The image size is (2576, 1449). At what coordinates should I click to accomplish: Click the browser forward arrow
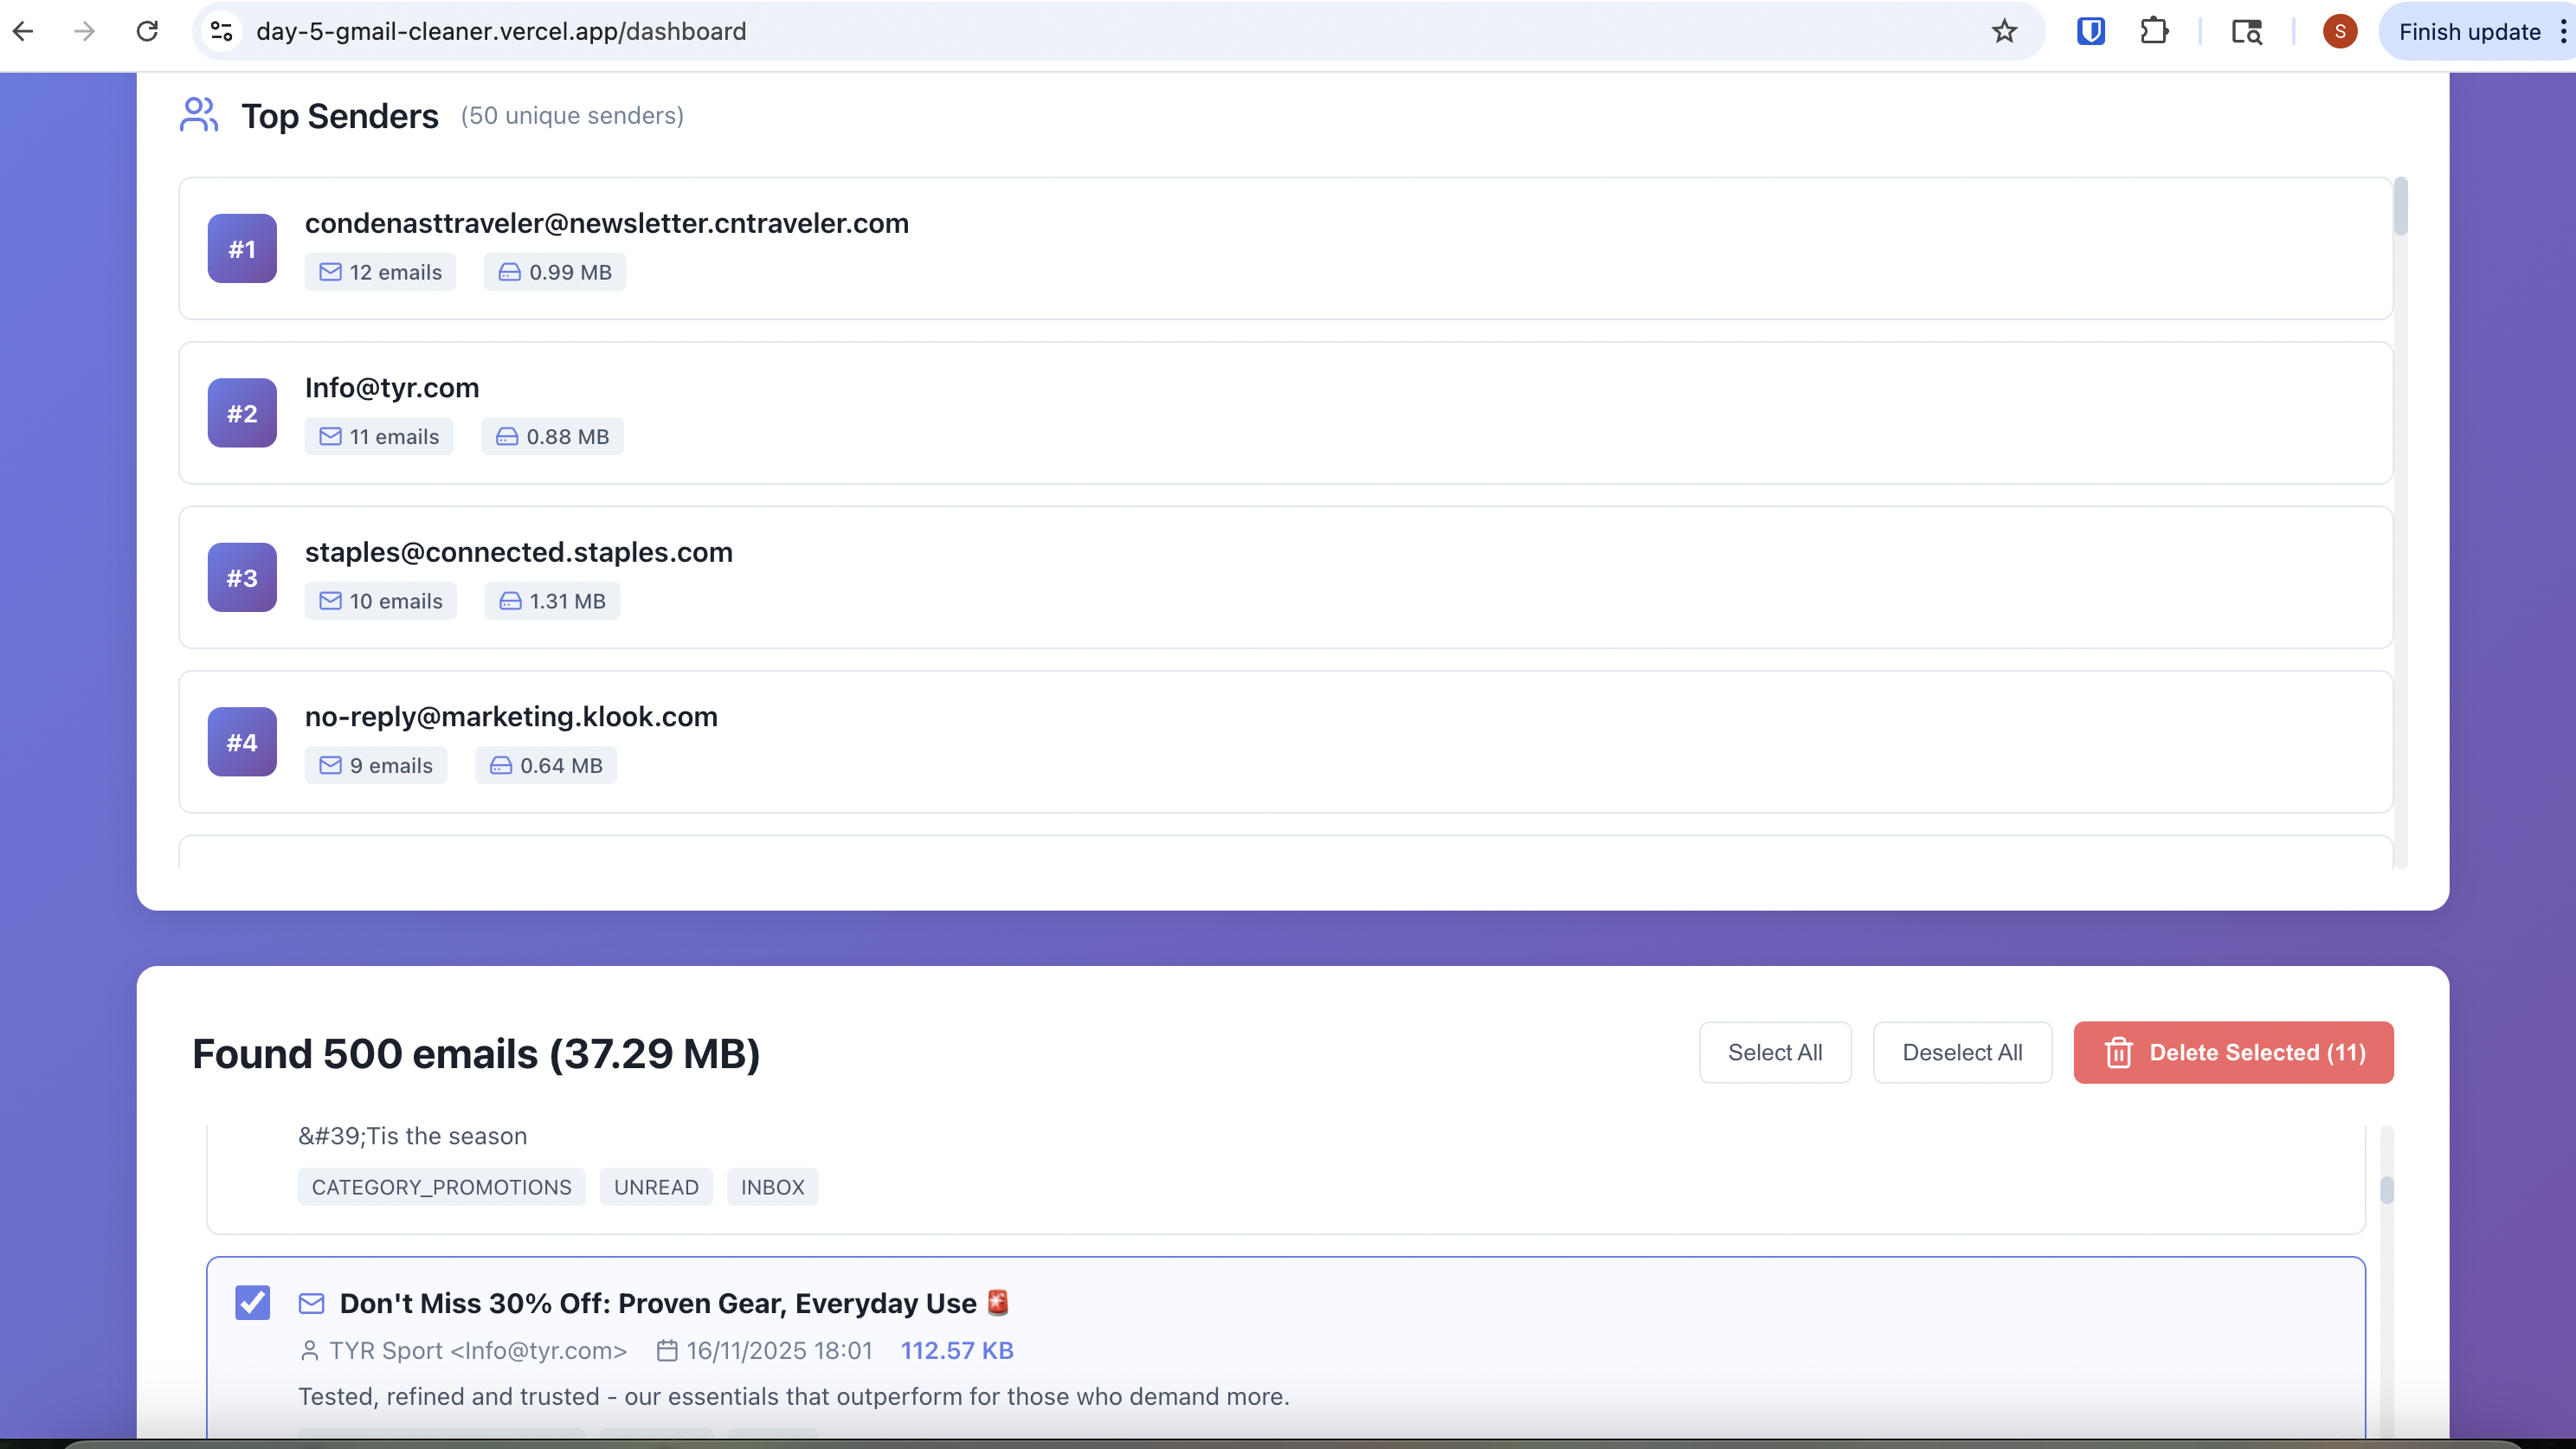click(85, 31)
